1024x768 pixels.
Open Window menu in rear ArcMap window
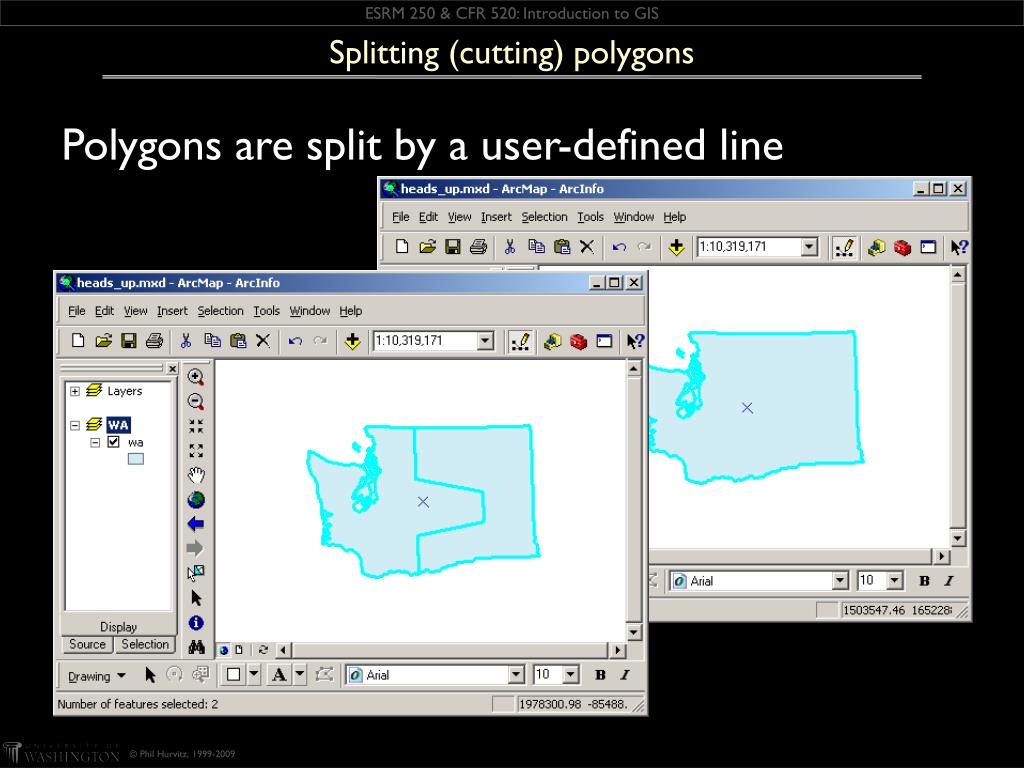coord(633,217)
